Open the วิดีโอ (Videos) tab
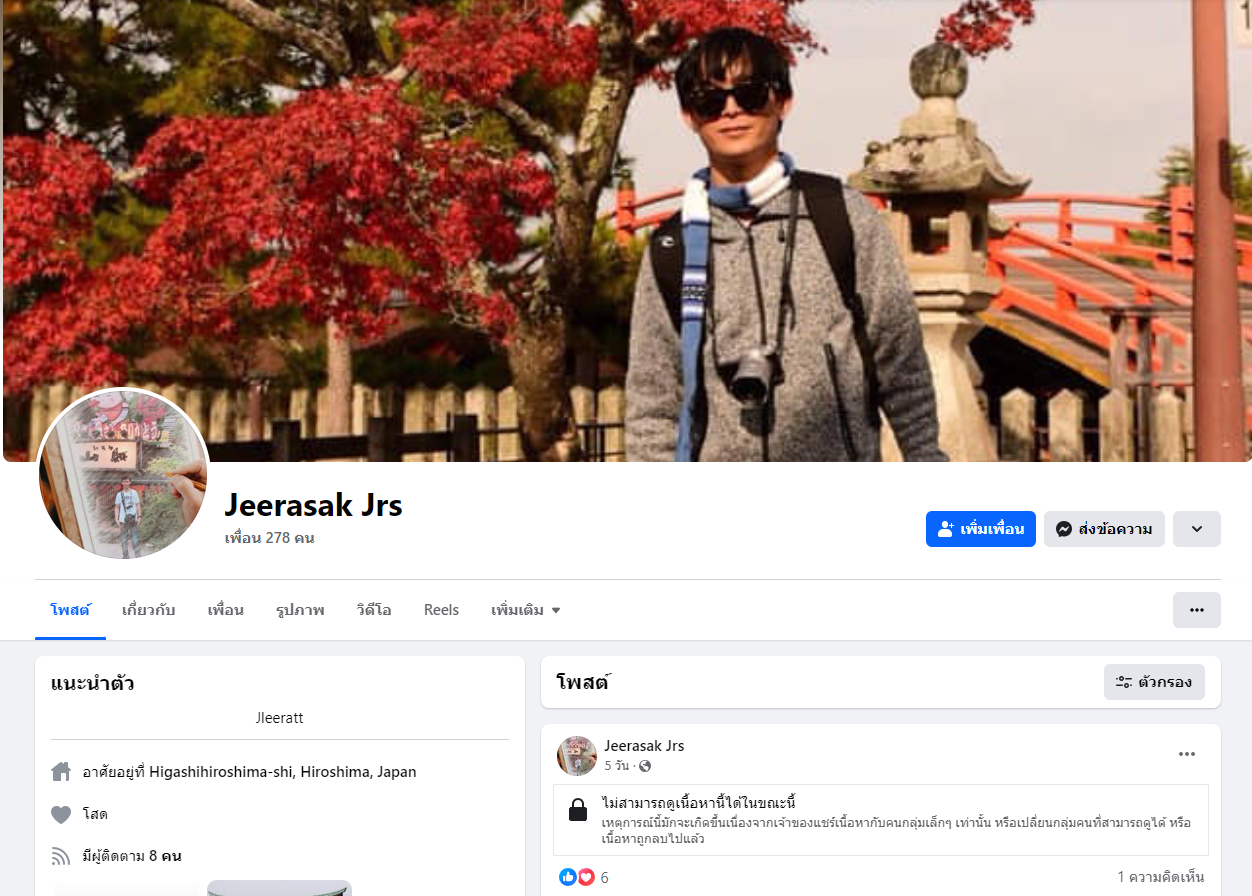Image resolution: width=1252 pixels, height=896 pixels. [374, 610]
